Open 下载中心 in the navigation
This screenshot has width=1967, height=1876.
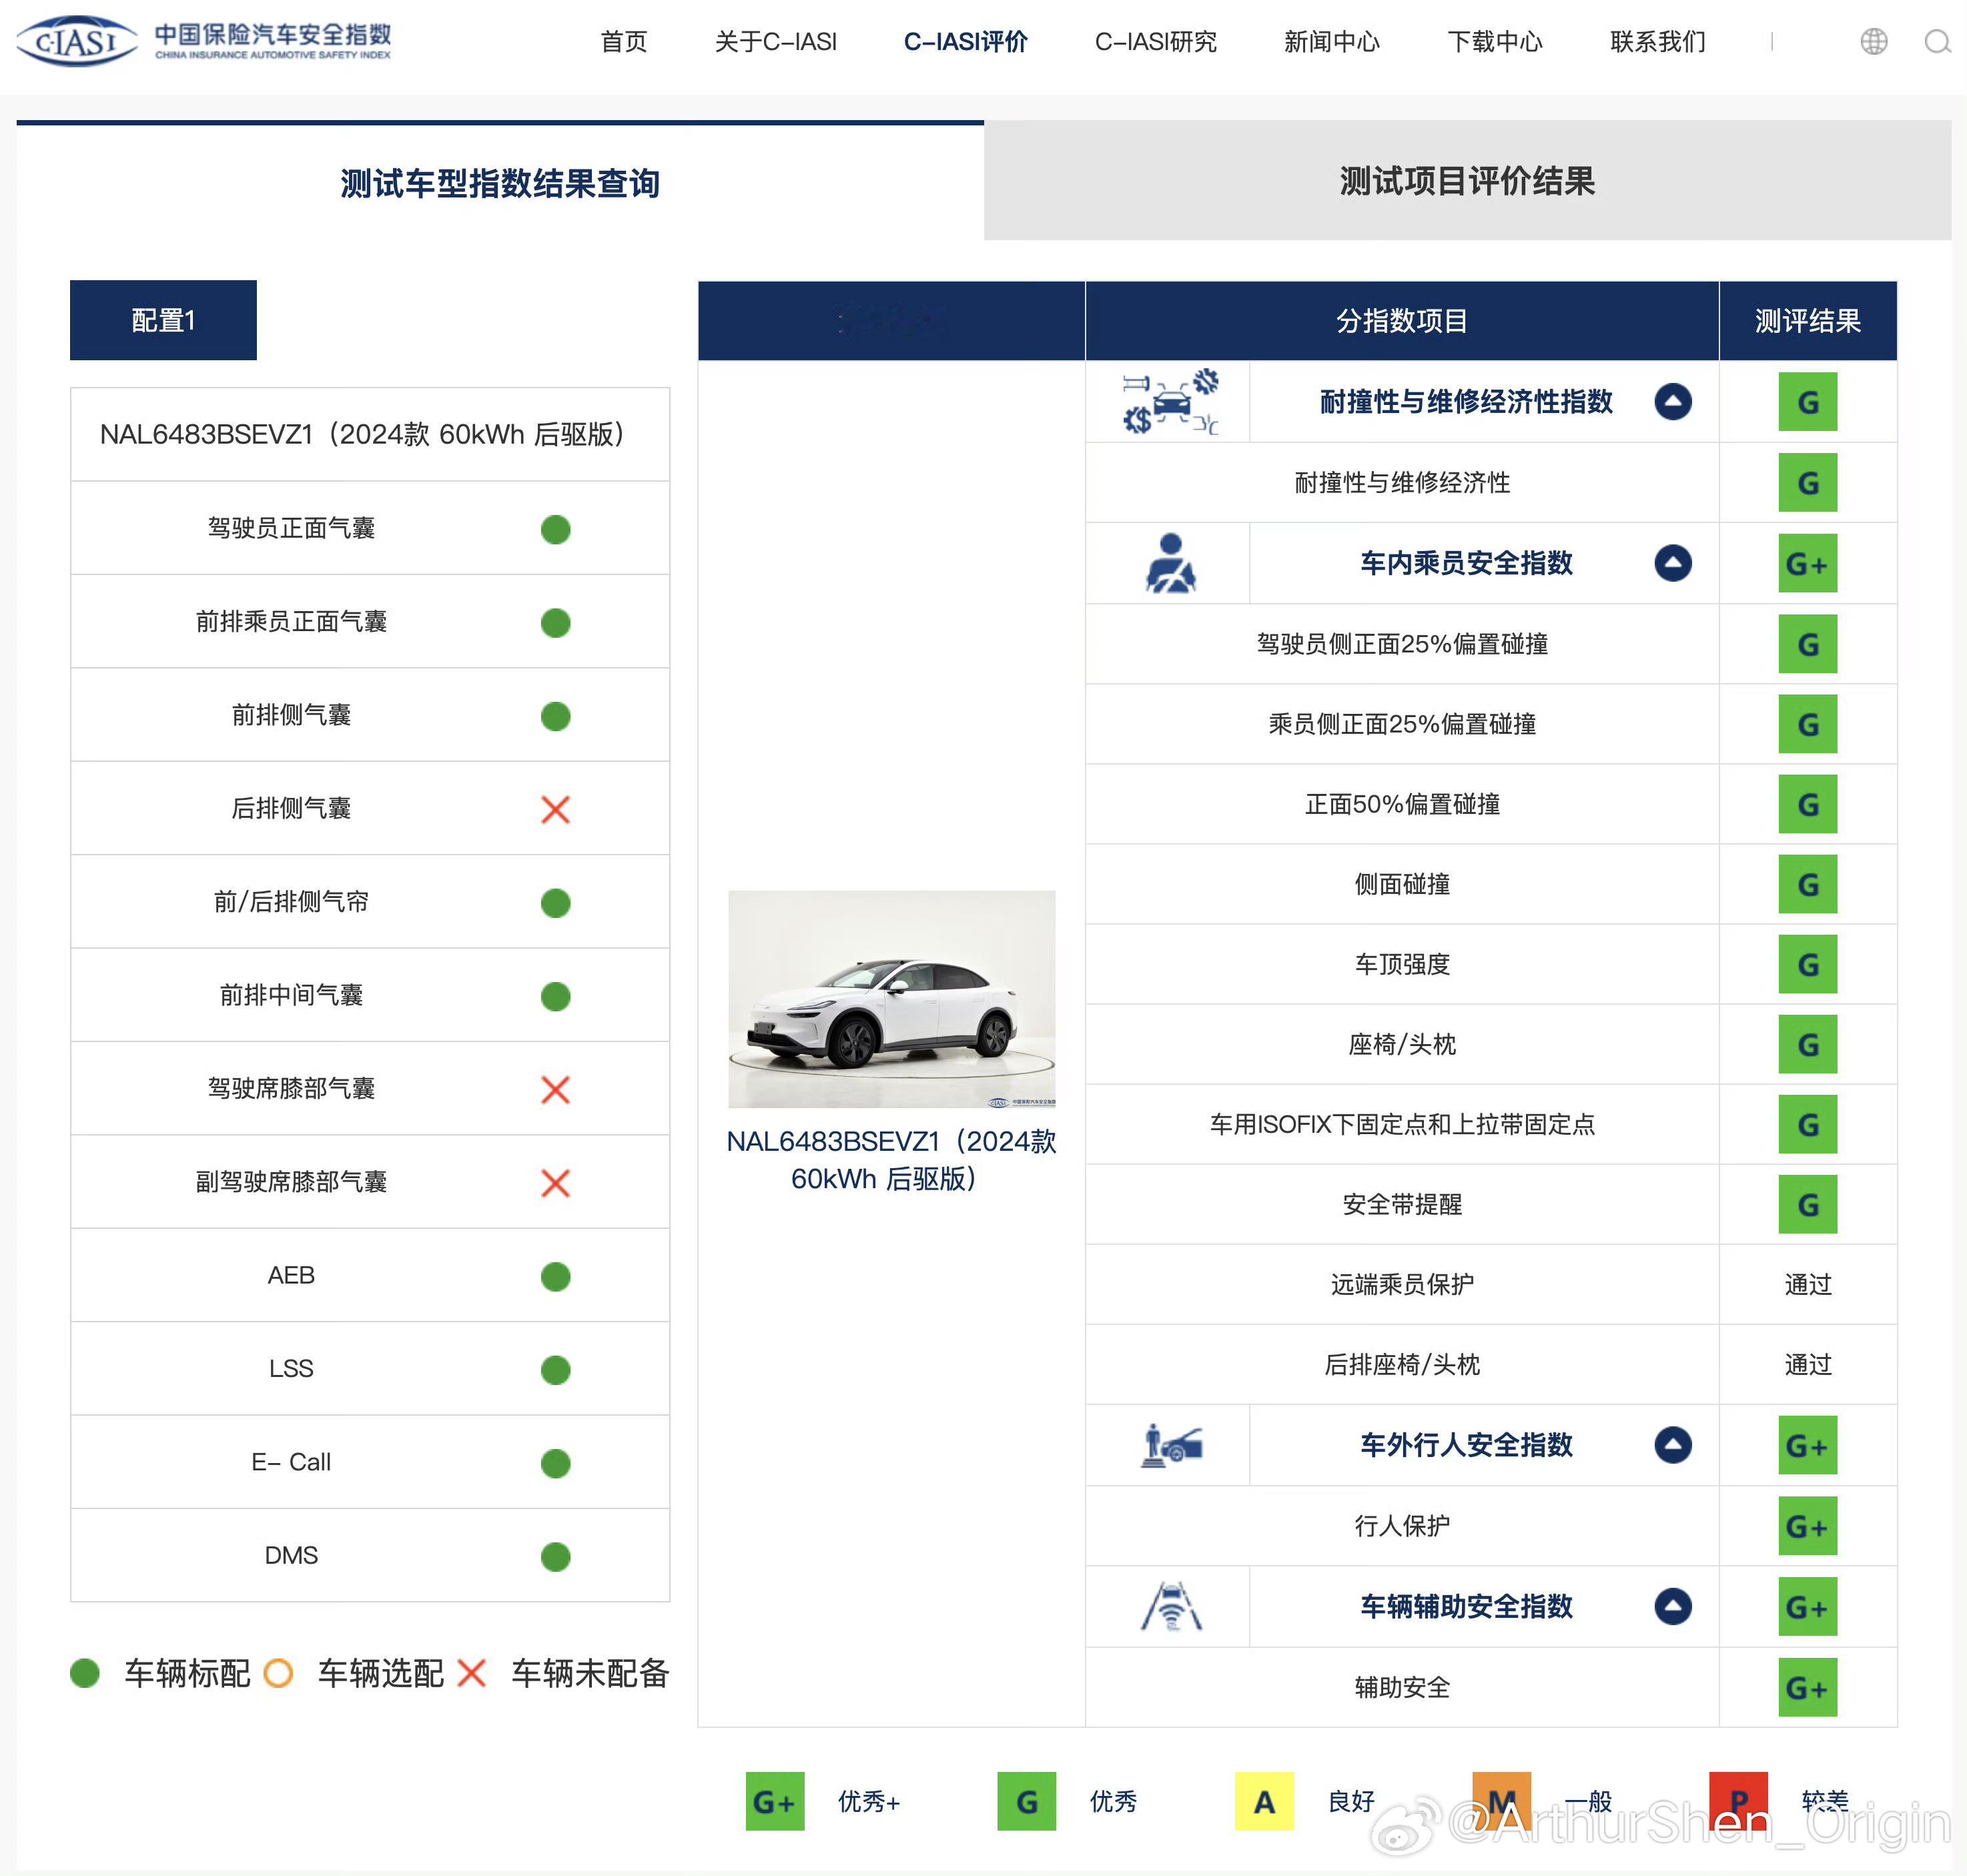(x=1494, y=41)
